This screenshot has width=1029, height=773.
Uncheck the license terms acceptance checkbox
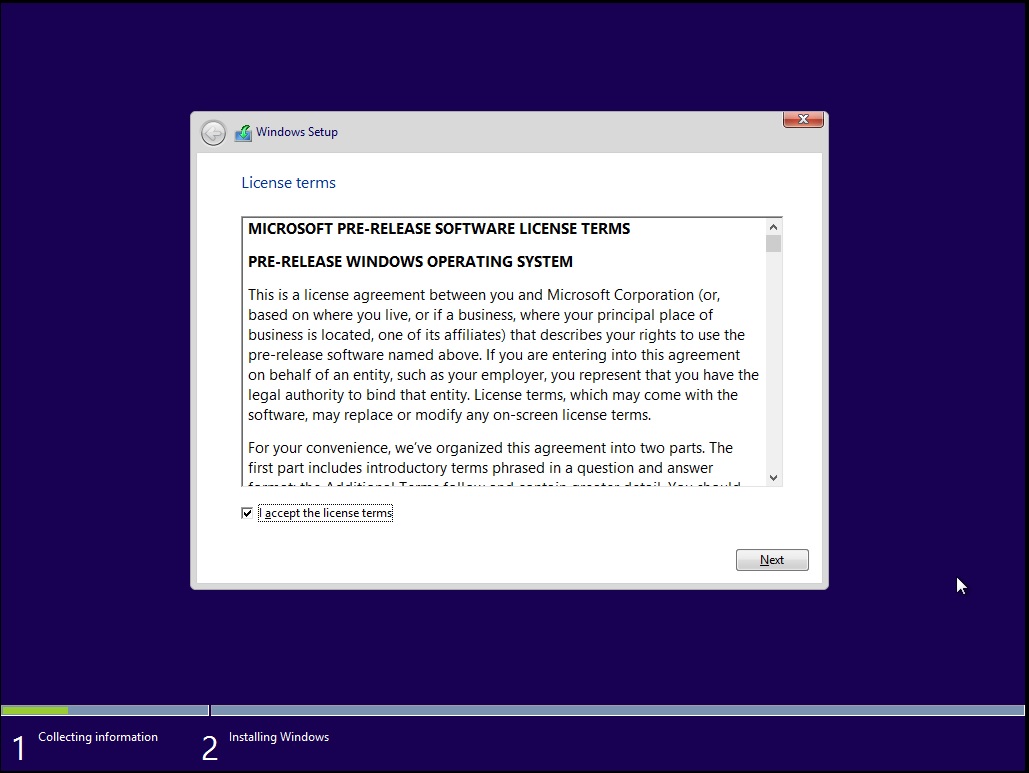click(247, 513)
